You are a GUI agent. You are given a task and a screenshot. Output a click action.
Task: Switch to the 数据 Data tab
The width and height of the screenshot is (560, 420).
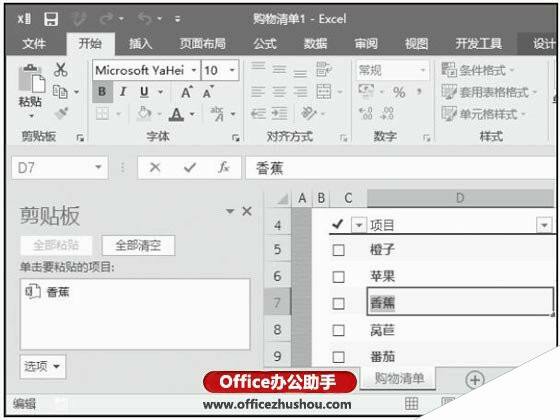click(315, 44)
